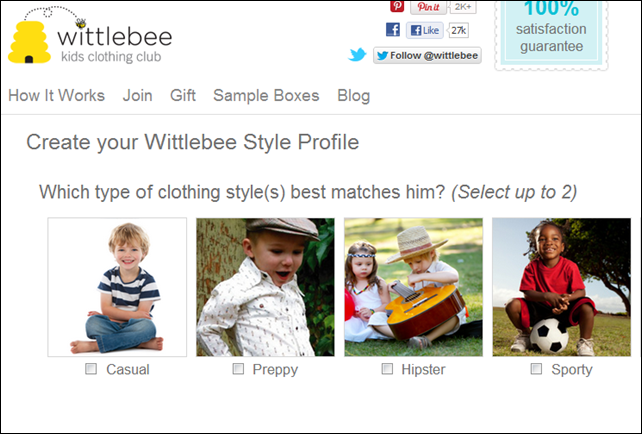Click the Twitter bird icon
Screen dimensions: 642x434
(x=357, y=55)
